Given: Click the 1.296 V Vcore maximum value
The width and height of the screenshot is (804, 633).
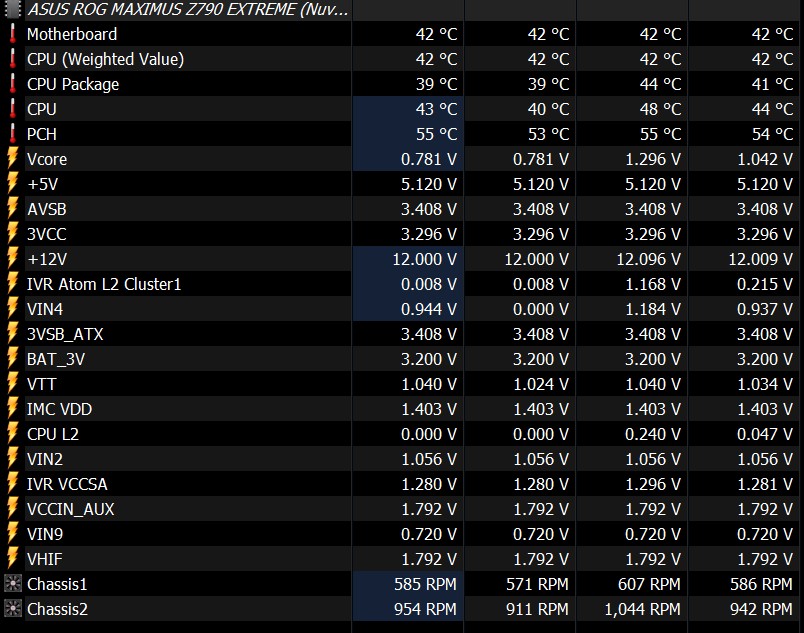Looking at the screenshot, I should [653, 159].
